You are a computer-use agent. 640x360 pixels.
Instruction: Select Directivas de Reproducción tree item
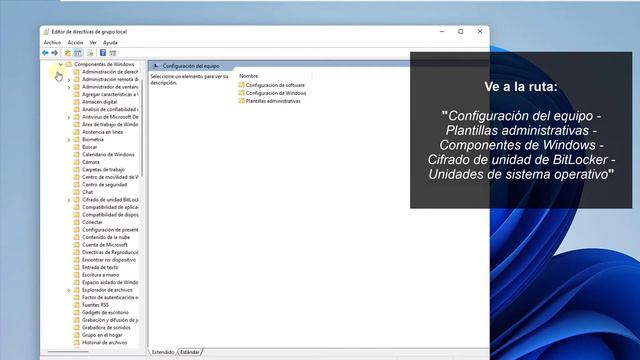click(x=110, y=252)
